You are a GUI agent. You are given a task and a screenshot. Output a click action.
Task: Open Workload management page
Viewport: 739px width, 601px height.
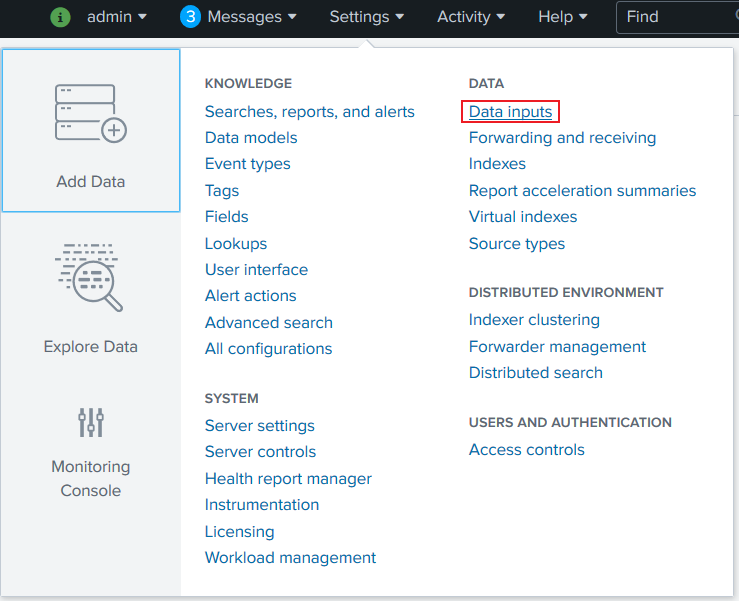[x=291, y=558]
